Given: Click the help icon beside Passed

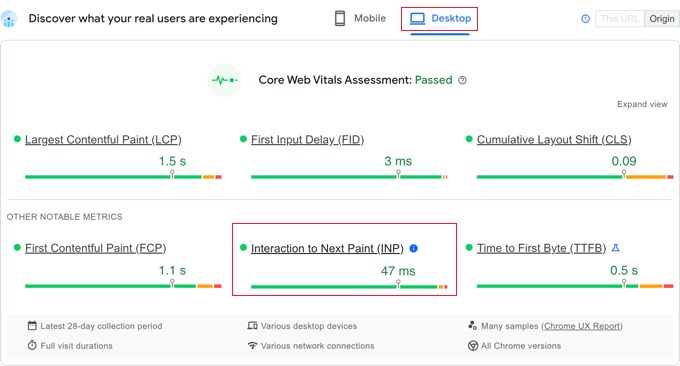Looking at the screenshot, I should (x=462, y=80).
